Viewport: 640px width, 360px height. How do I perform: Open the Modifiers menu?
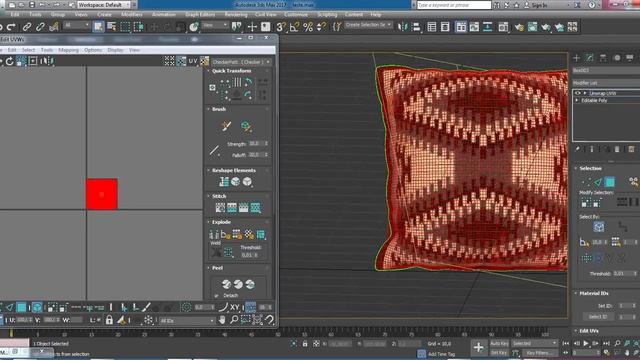click(x=131, y=14)
